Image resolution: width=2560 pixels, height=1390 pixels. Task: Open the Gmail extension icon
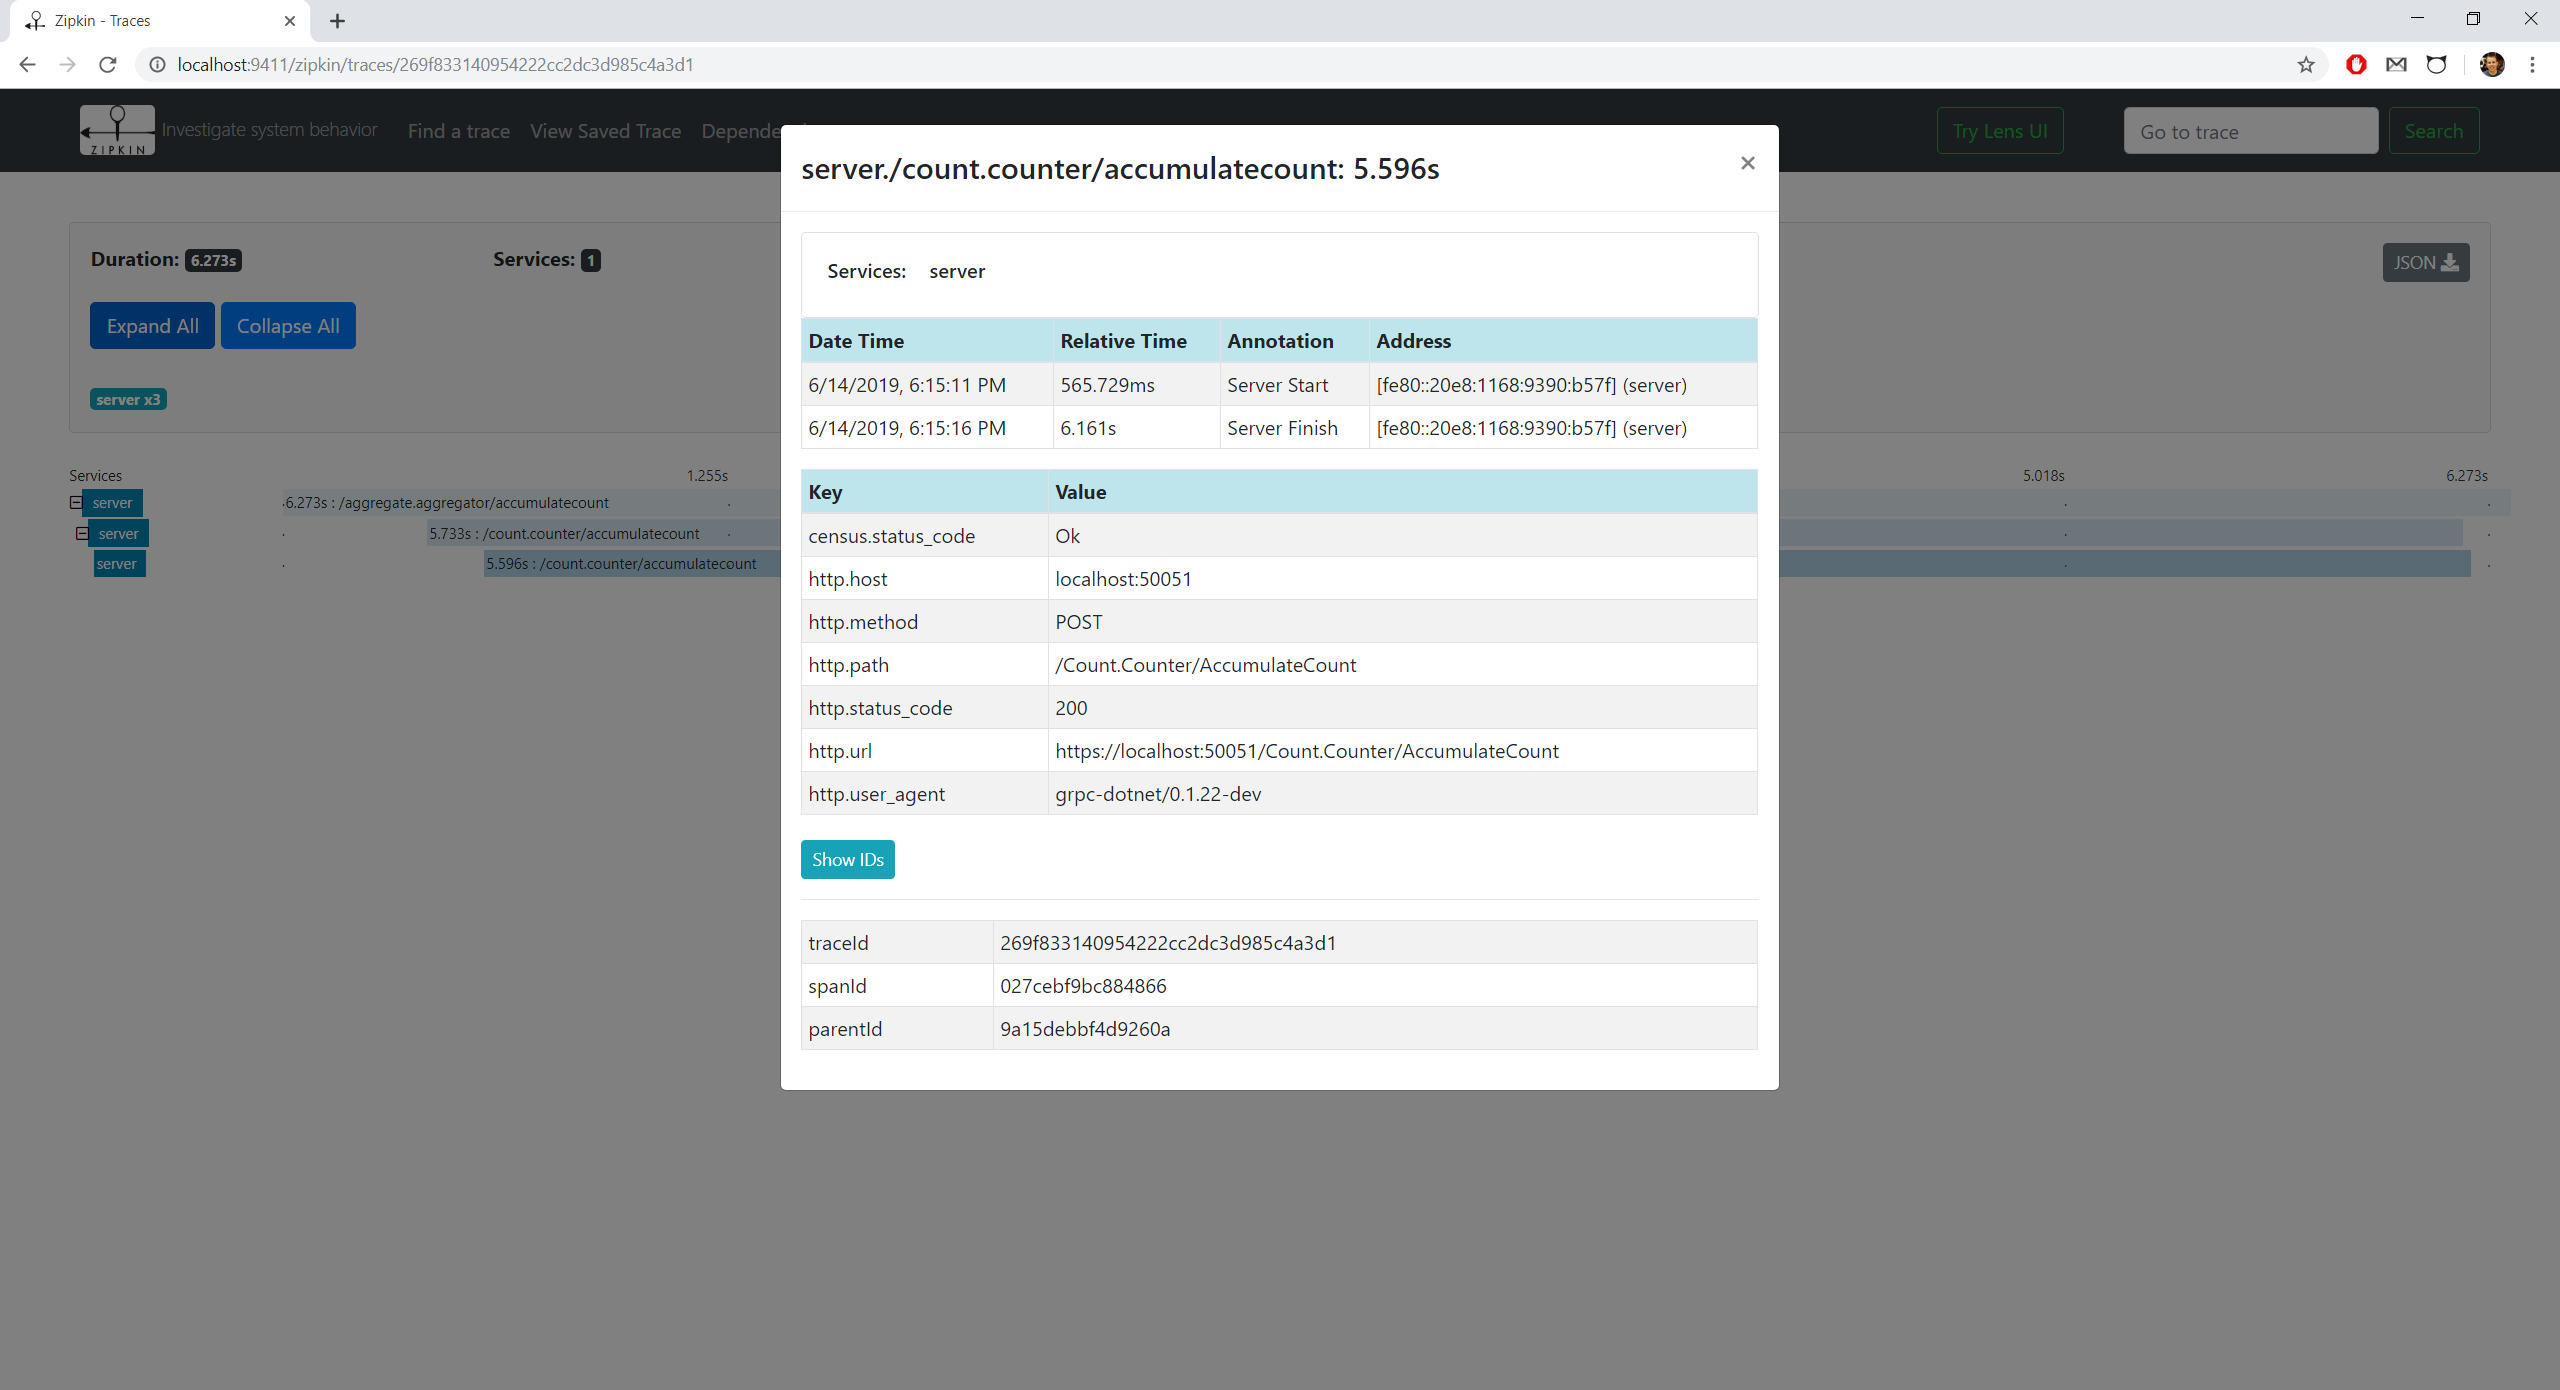tap(2396, 65)
